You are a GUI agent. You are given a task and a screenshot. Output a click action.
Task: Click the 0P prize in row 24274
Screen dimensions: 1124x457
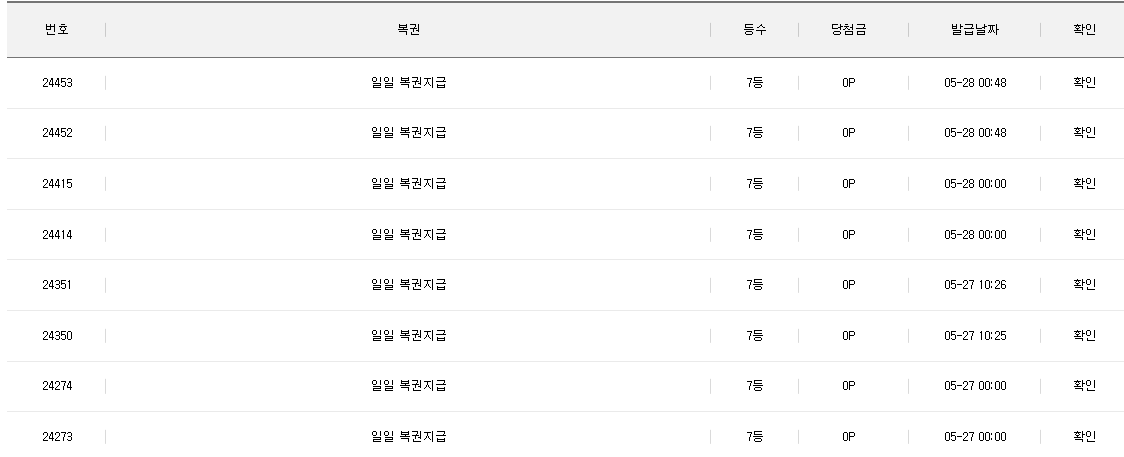(849, 385)
